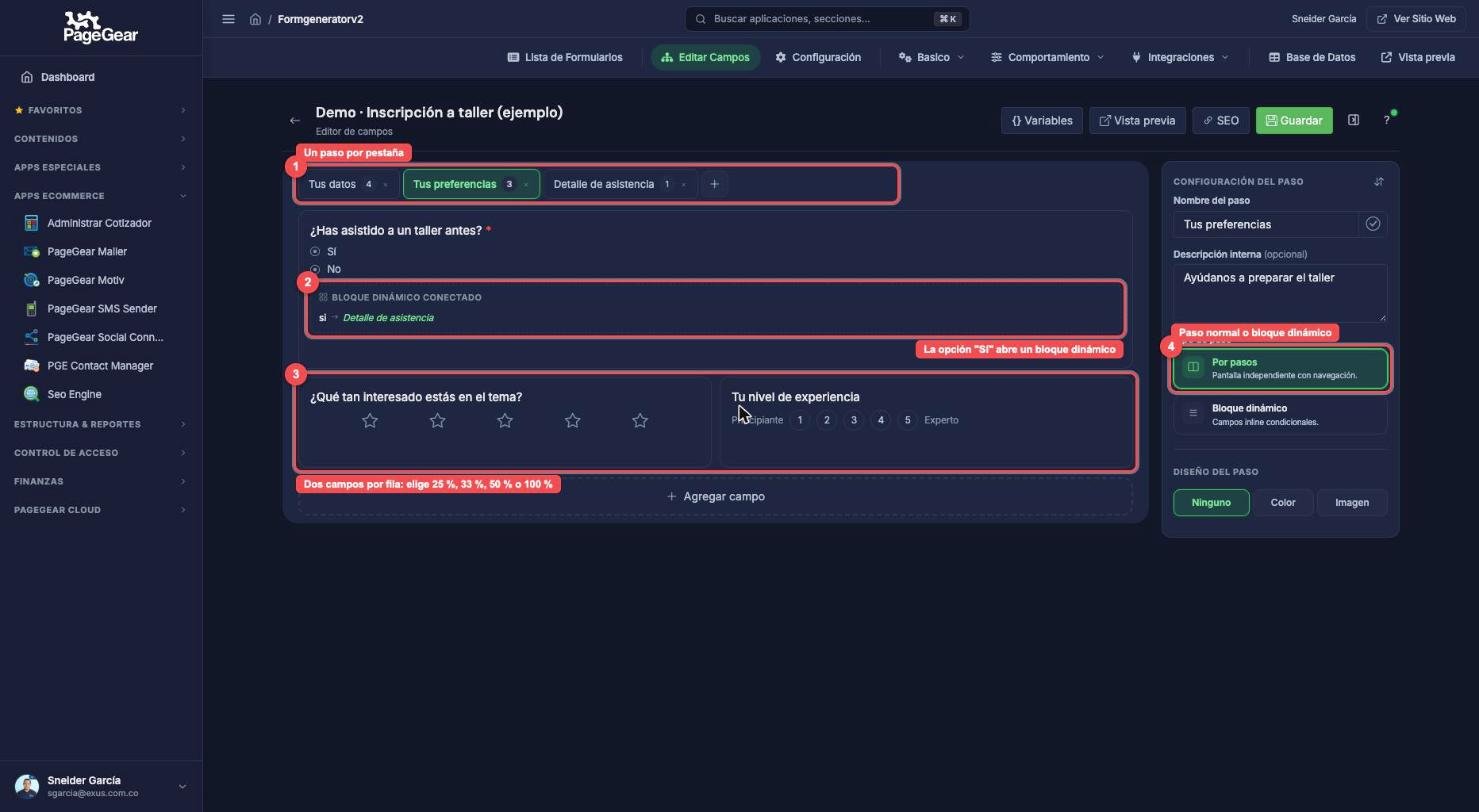The image size is (1479, 812).
Task: Click the SEO button
Action: 1220,120
